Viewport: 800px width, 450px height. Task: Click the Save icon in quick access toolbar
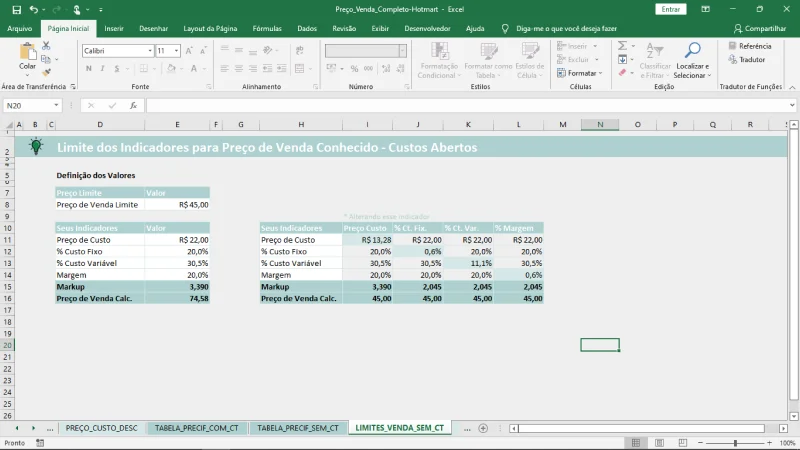click(x=16, y=9)
